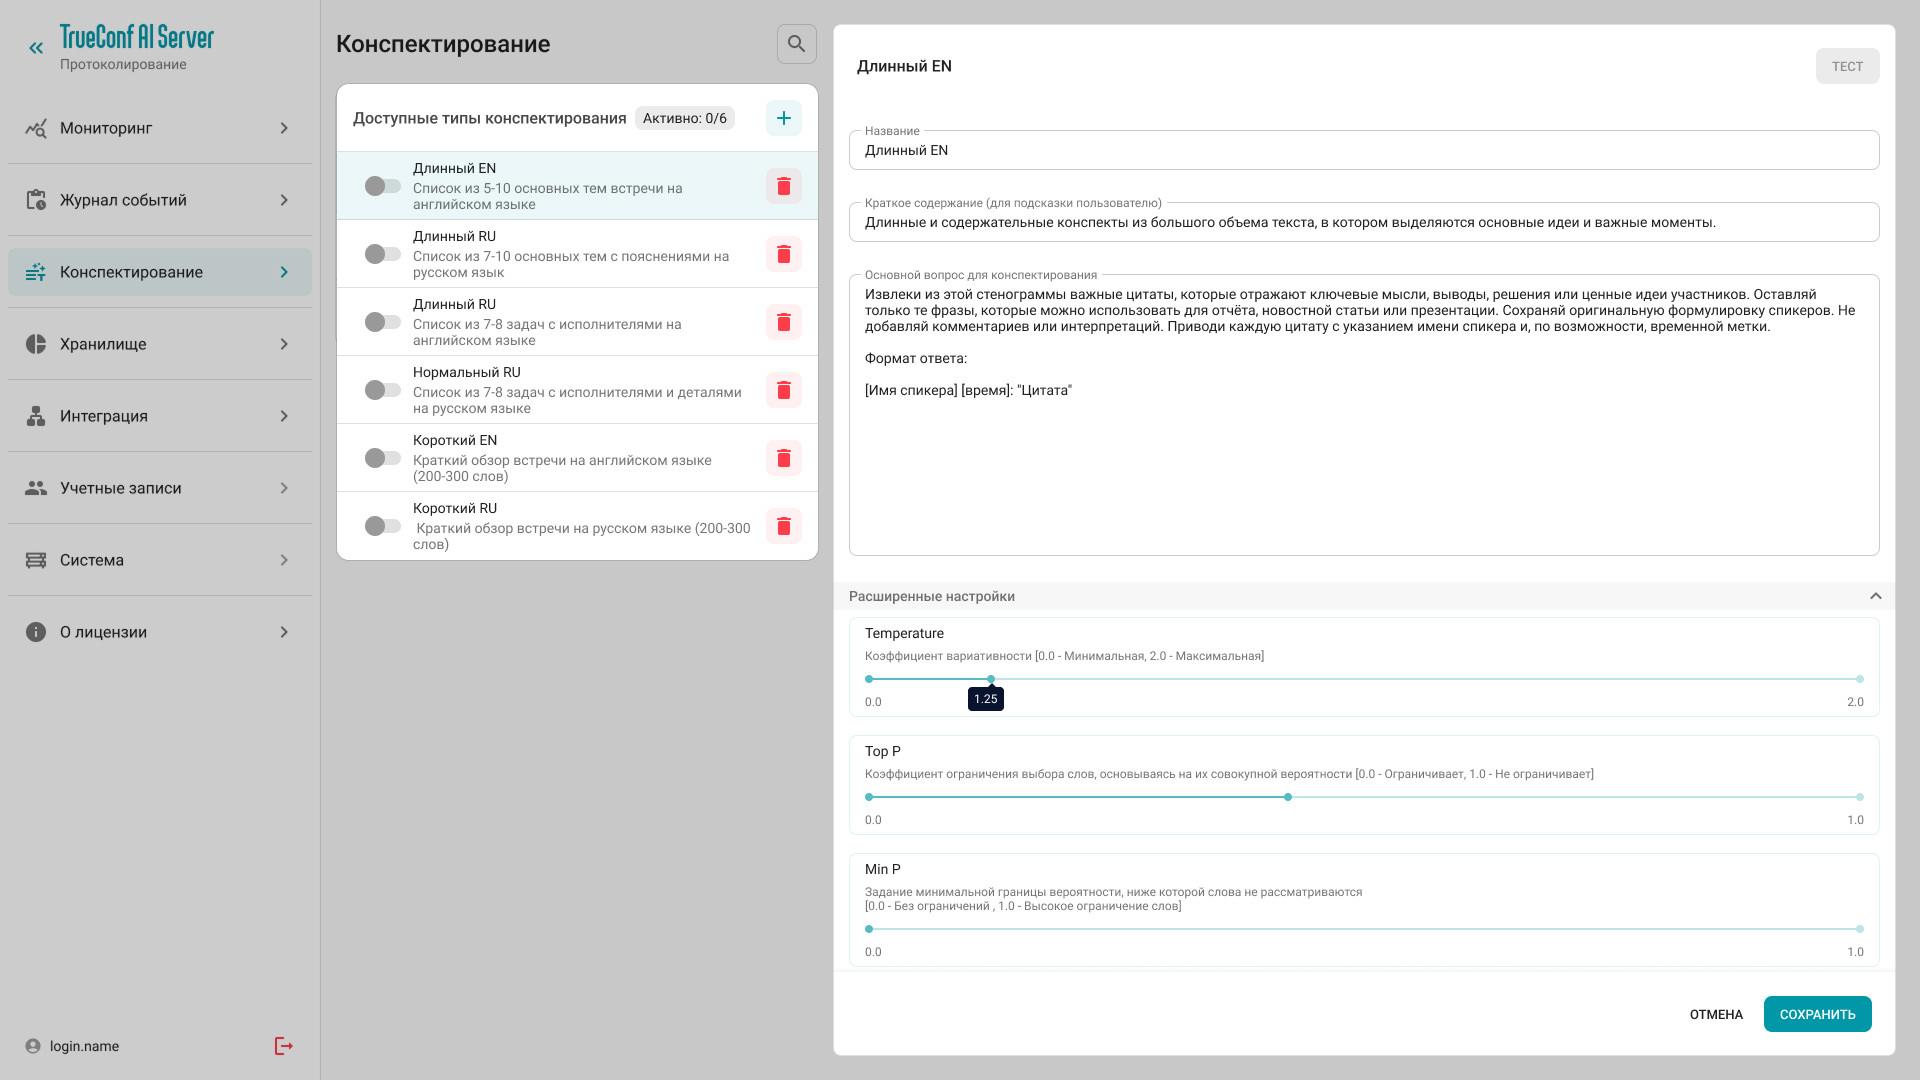Expand the Мониторинг menu arrow

[x=284, y=128]
